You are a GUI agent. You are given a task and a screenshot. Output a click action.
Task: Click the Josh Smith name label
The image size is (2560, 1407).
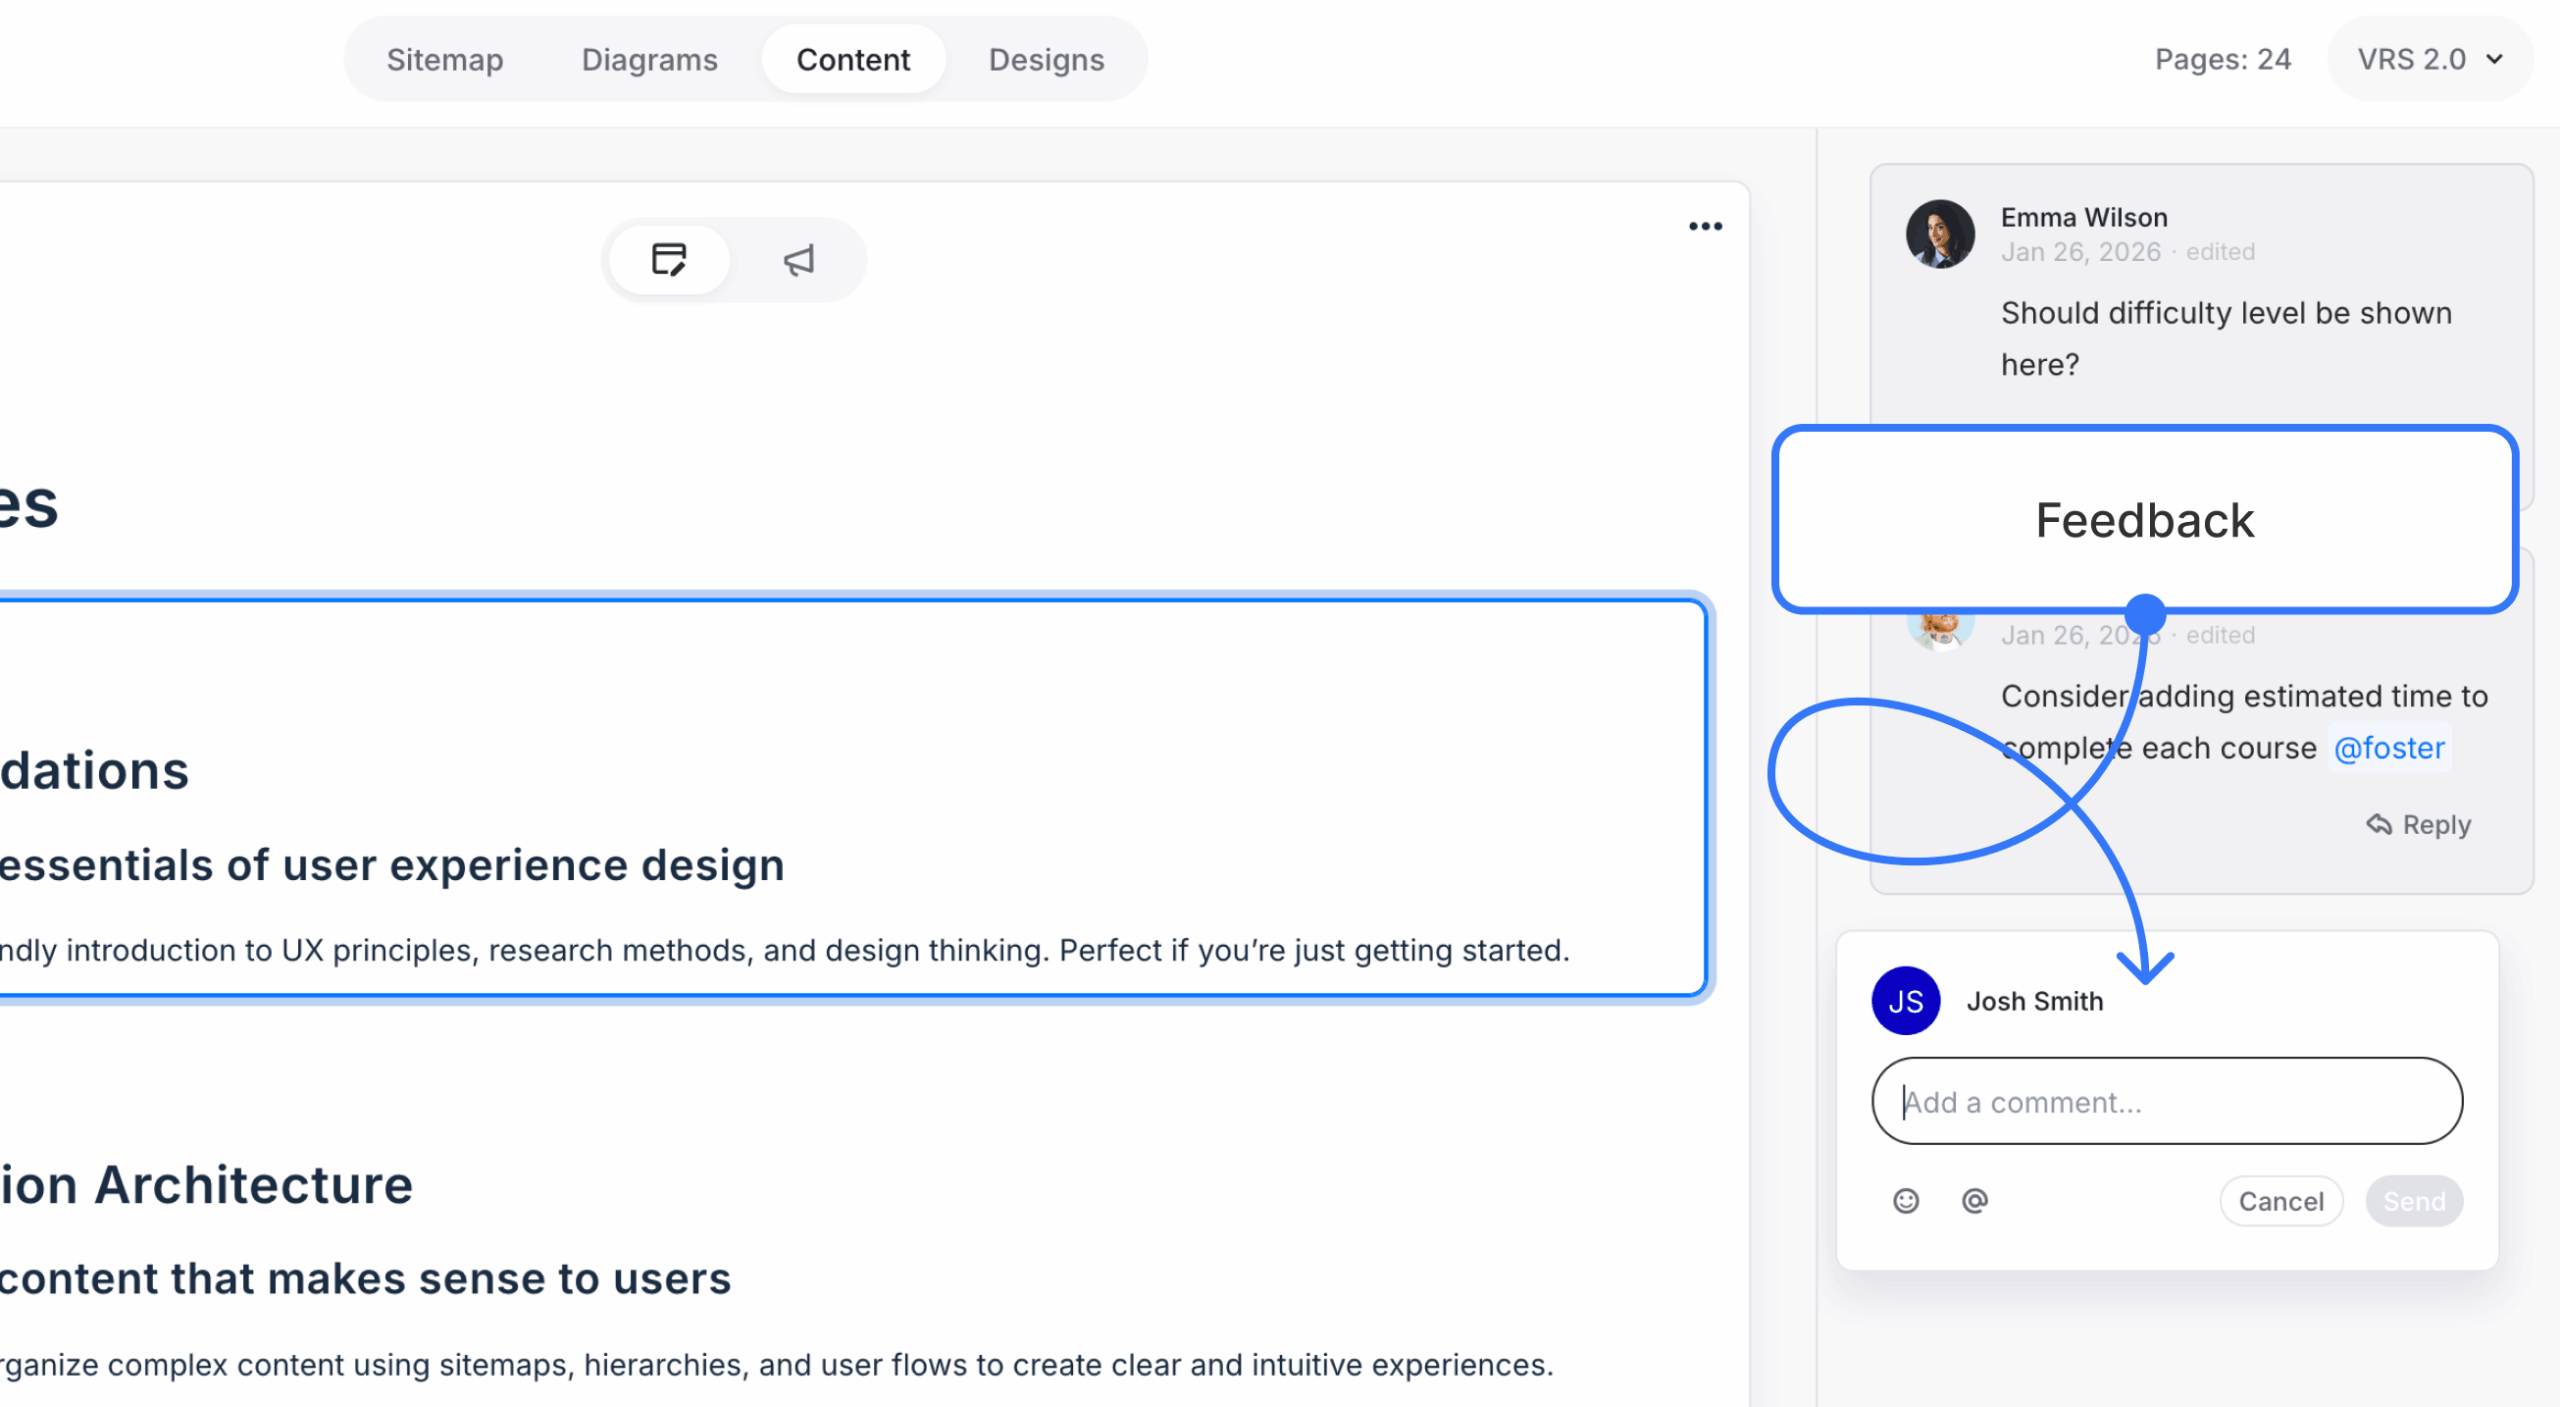pos(2034,1001)
